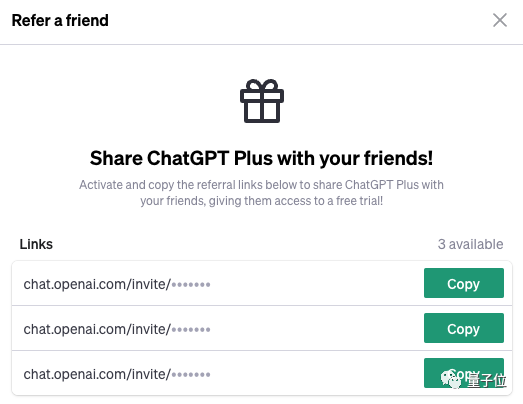
Task: Click the ribbon bow on the gift icon
Action: pyautogui.click(x=262, y=85)
